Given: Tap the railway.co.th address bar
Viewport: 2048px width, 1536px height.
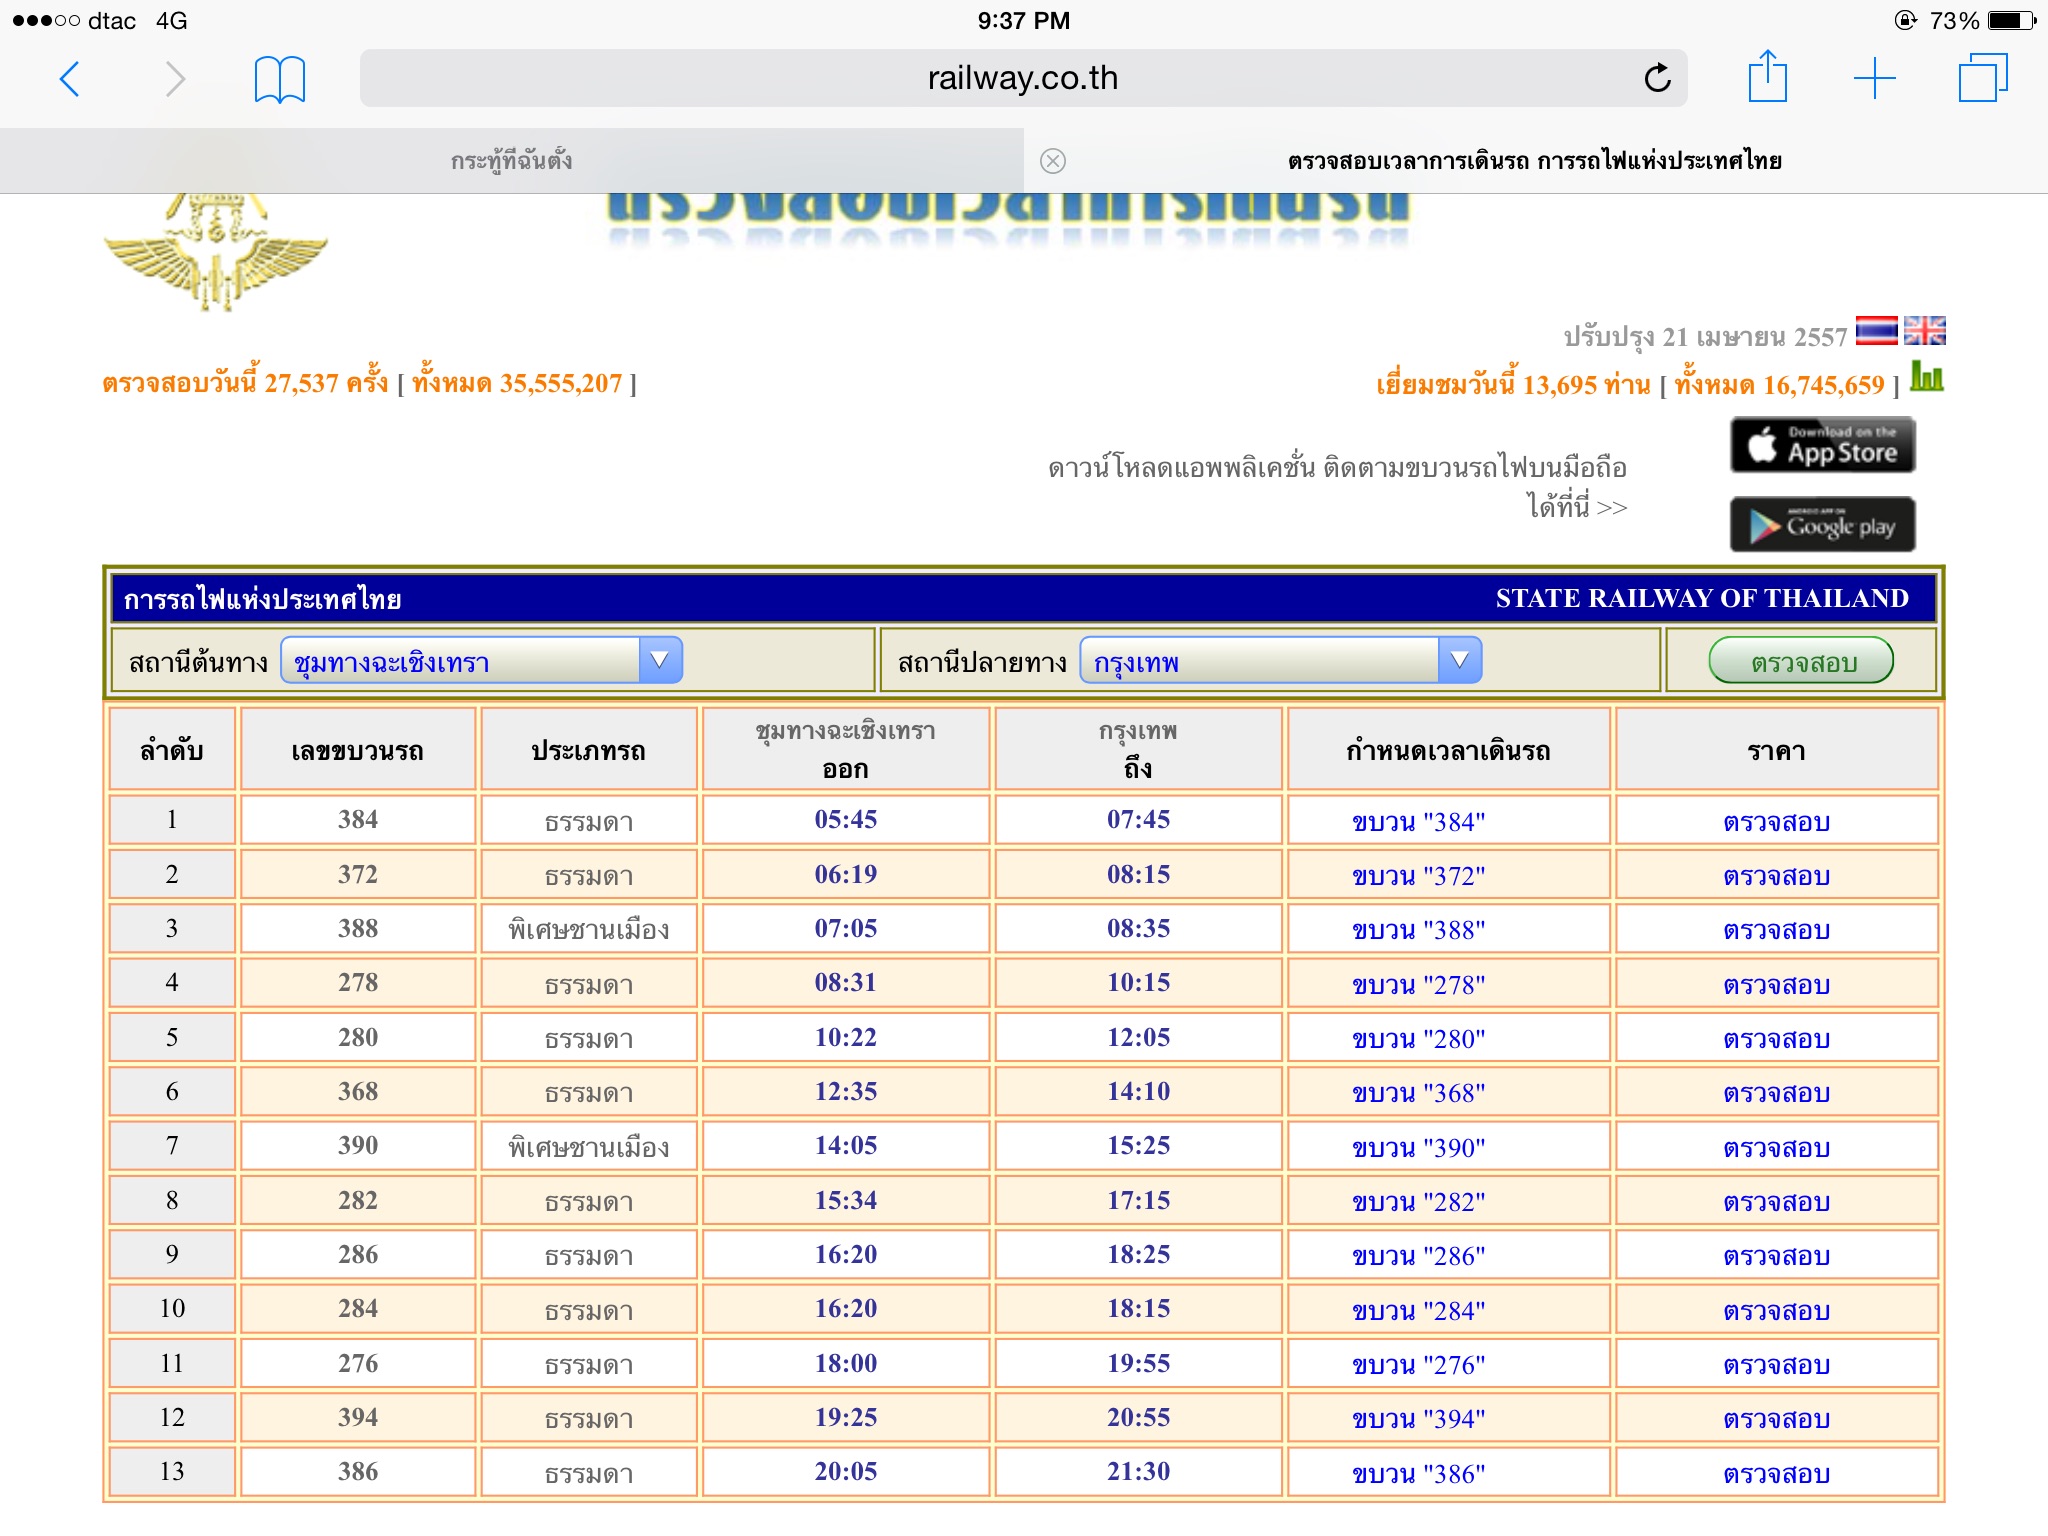Looking at the screenshot, I should [1023, 78].
